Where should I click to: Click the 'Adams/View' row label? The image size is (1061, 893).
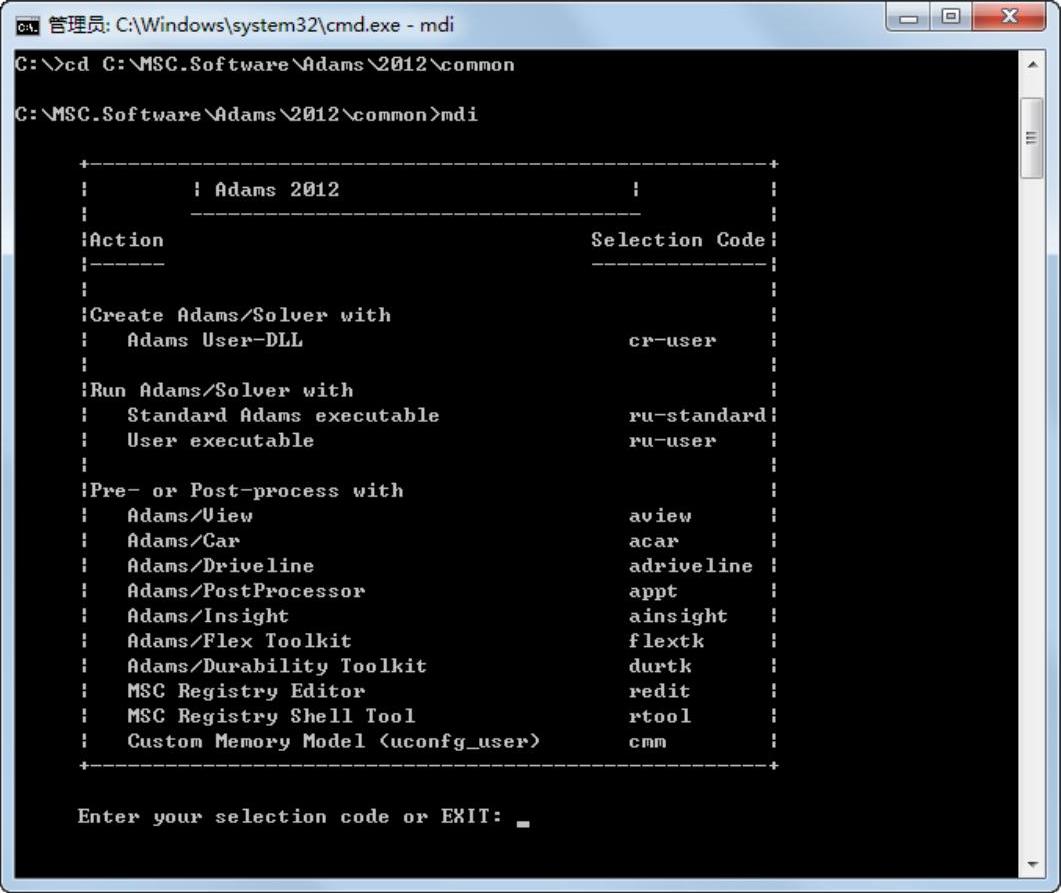190,516
